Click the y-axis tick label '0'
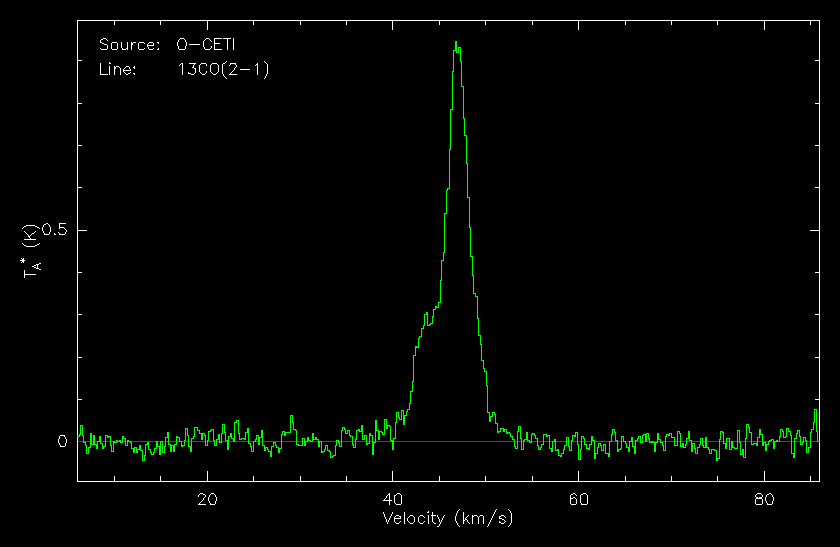The width and height of the screenshot is (840, 547). (x=63, y=441)
